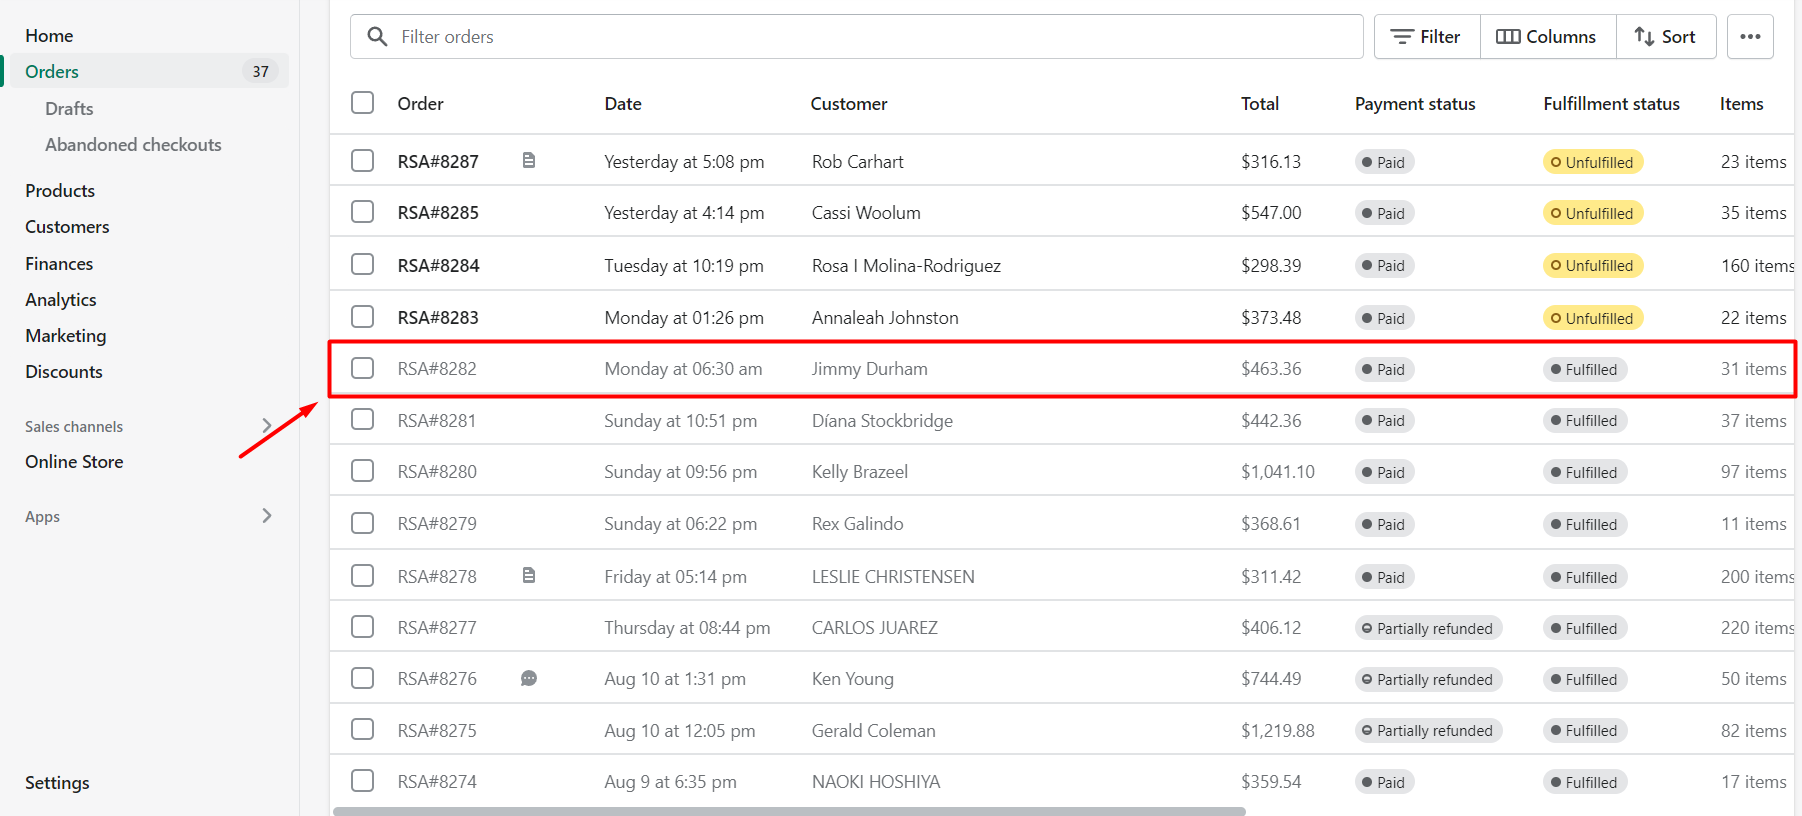Click the Sort arrows button
This screenshot has width=1802, height=816.
(1665, 37)
